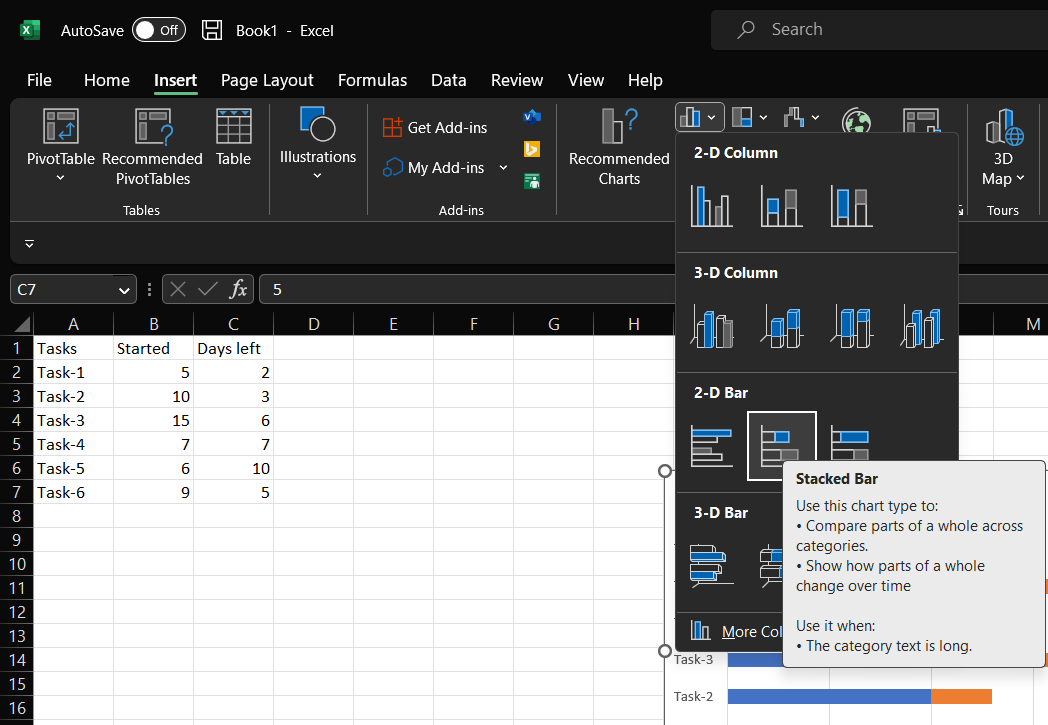Choose Clustered Bar under 2-D Bar

coord(711,446)
